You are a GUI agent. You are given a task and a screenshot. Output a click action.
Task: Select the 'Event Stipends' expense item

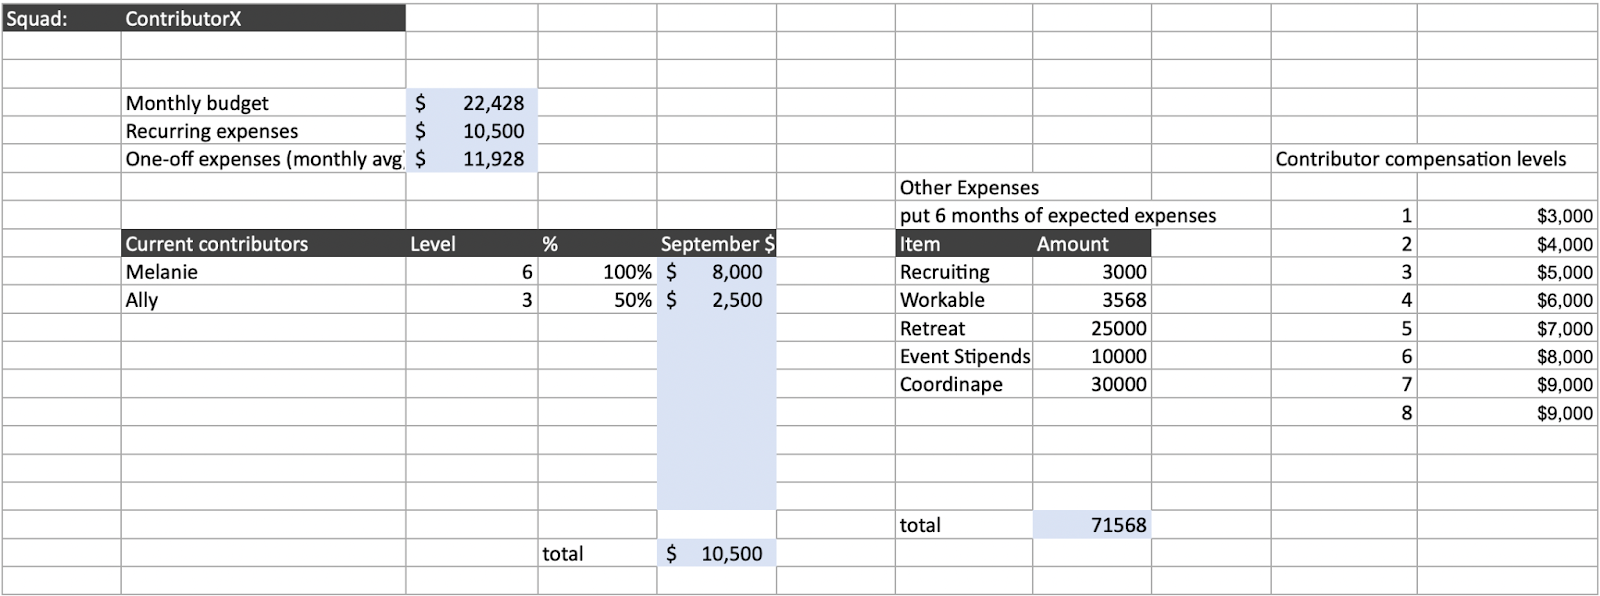pyautogui.click(x=964, y=356)
